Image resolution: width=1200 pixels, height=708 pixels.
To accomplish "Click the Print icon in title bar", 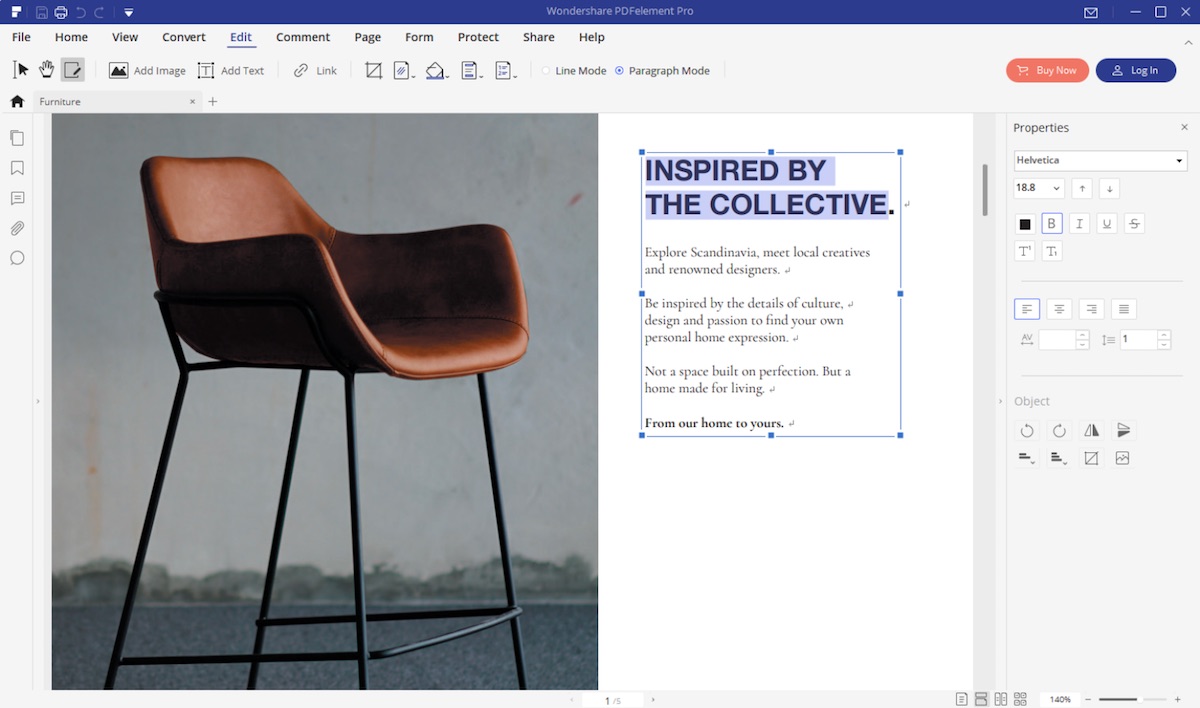I will click(61, 12).
